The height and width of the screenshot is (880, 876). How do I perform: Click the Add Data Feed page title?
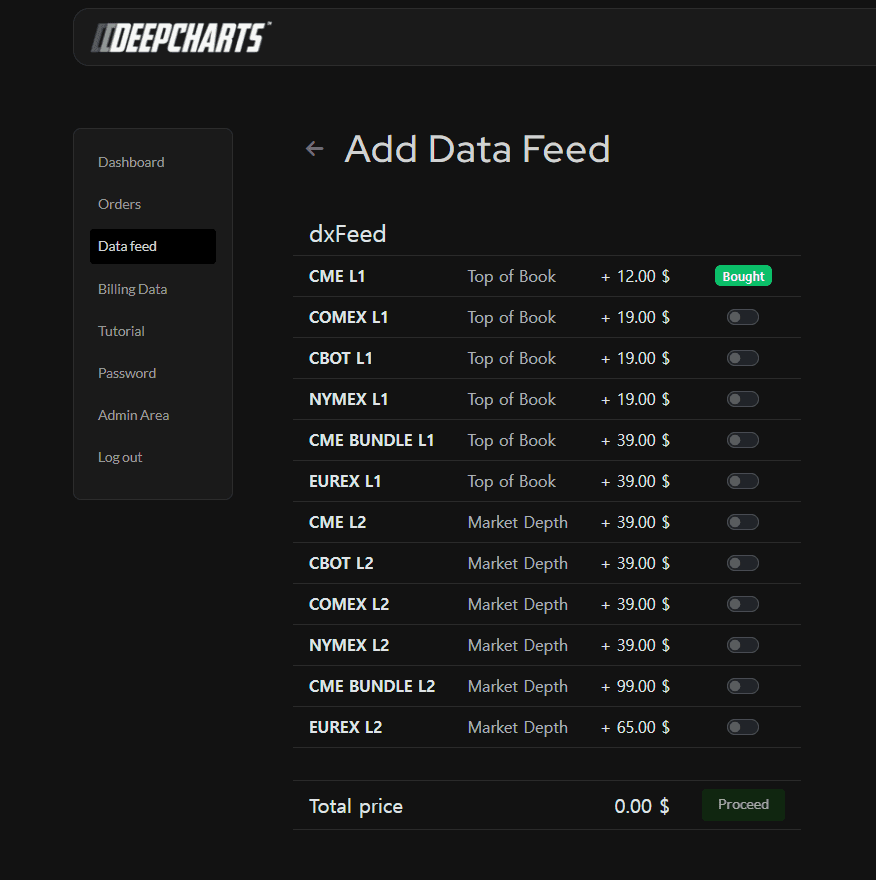(x=477, y=149)
